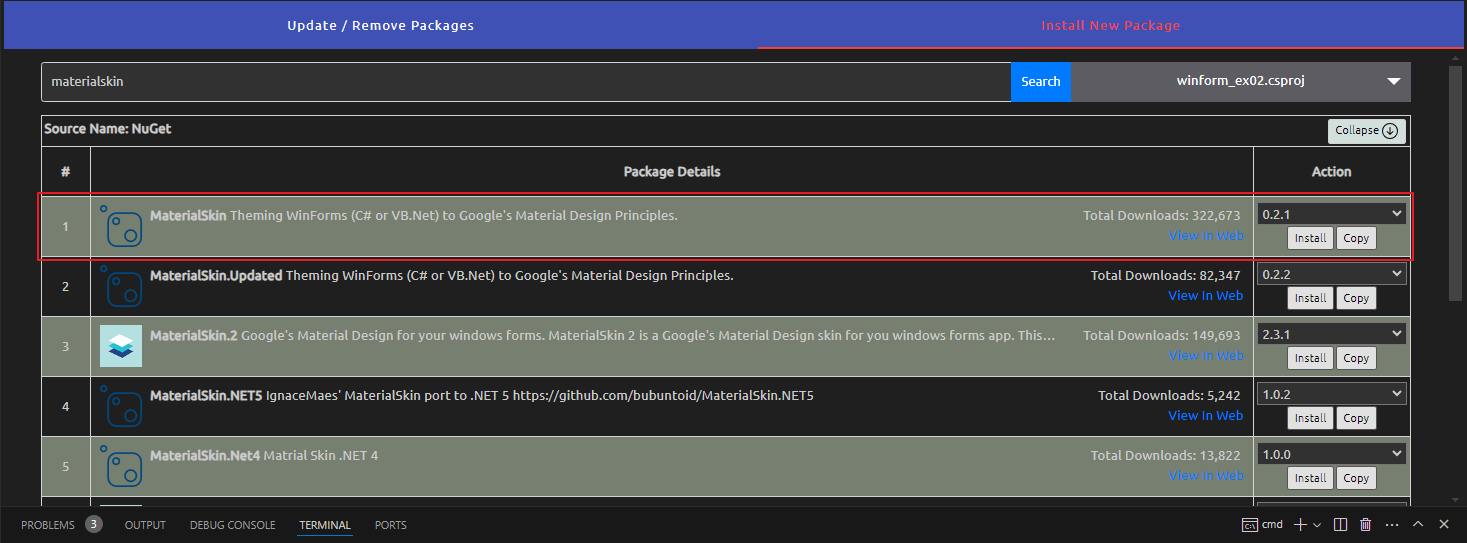Open version dropdown showing 1.0.2
This screenshot has height=543, width=1467.
coord(1332,394)
